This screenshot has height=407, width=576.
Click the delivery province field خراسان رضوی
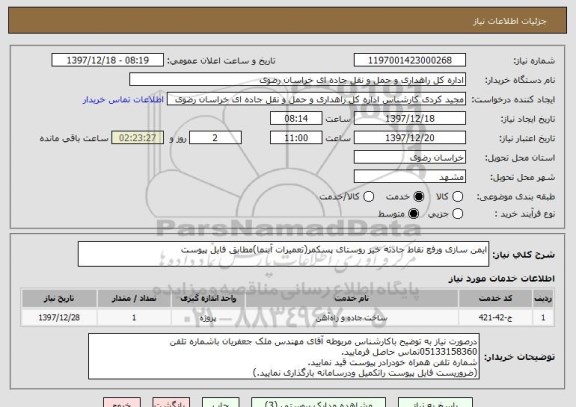[410, 158]
